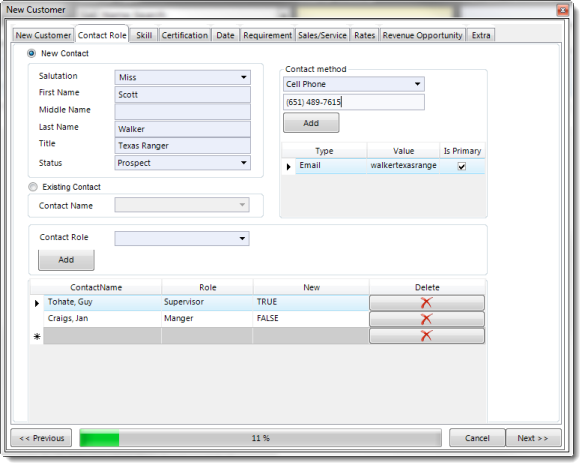Switch to the Skill tab
Screen dimensions: 585x468
click(x=145, y=36)
